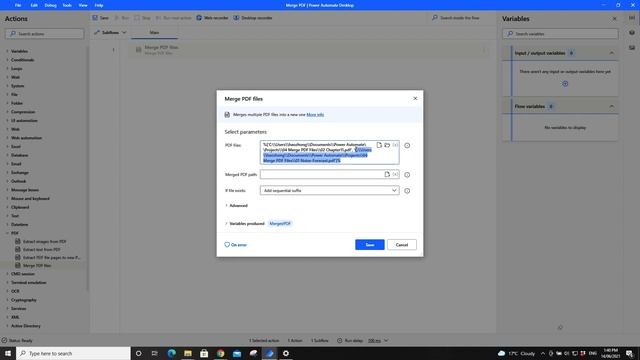Click Run next action in the toolbar
Viewport: 640px width, 360px height.
[173, 18]
